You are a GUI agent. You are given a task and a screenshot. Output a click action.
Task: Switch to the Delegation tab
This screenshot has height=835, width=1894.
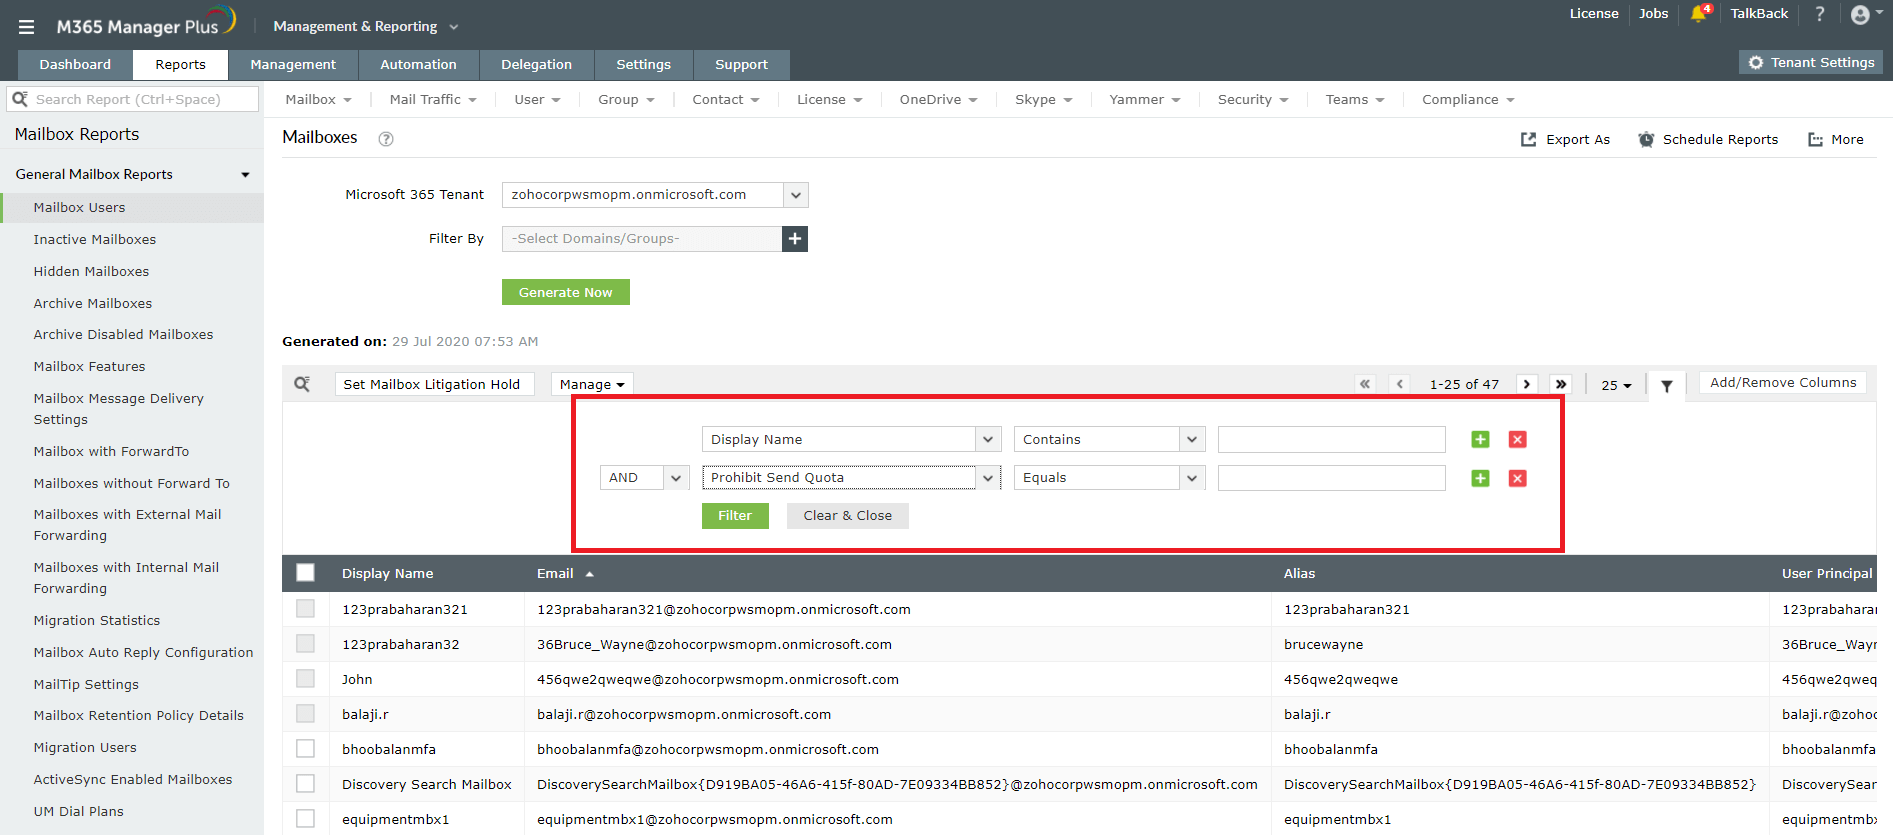(x=536, y=65)
